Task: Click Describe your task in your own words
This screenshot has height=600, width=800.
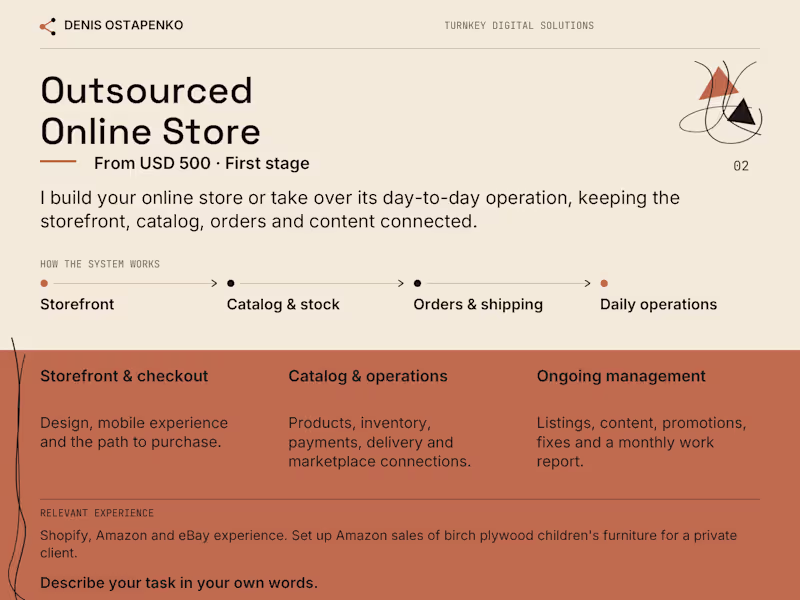Action: point(179,583)
